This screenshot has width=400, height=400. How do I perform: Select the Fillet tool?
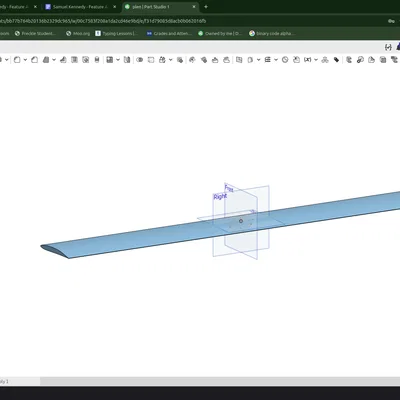coord(17,60)
